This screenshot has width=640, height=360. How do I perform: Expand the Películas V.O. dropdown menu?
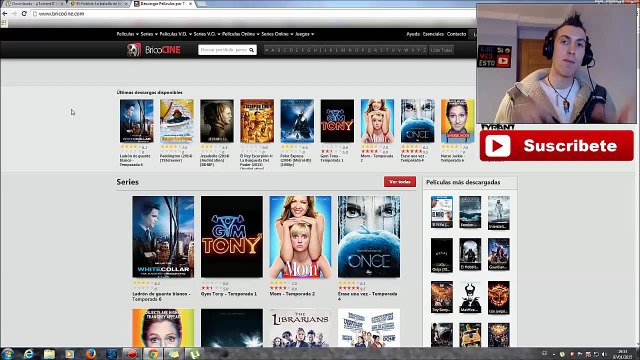pos(175,34)
